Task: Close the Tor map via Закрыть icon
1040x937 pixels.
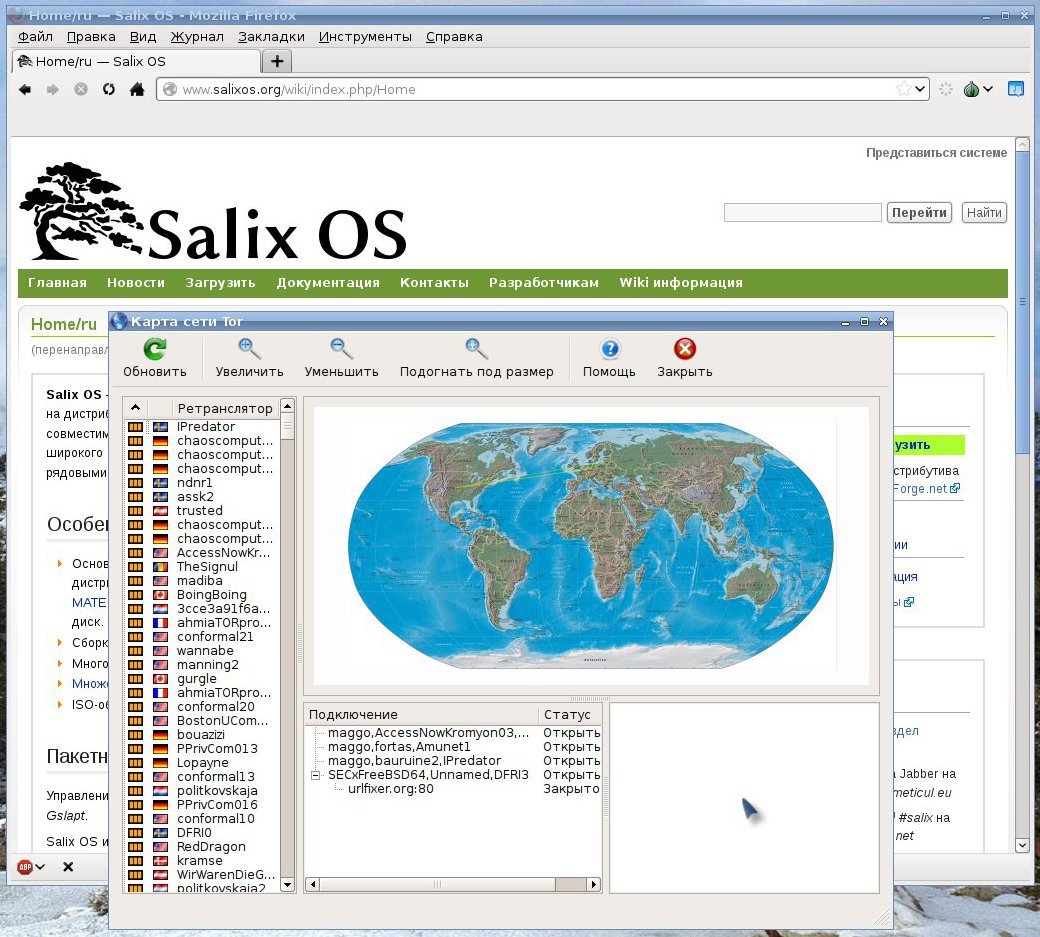Action: 684,358
